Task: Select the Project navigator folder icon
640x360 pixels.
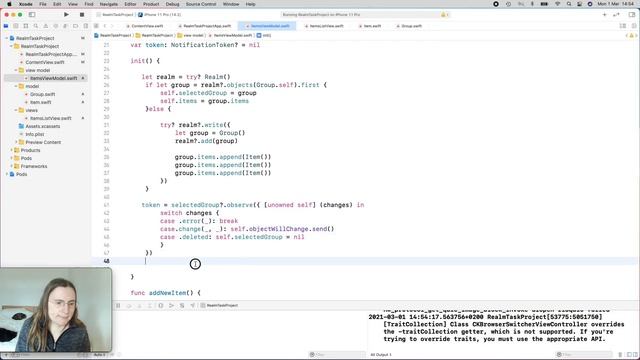Action: click(6, 26)
